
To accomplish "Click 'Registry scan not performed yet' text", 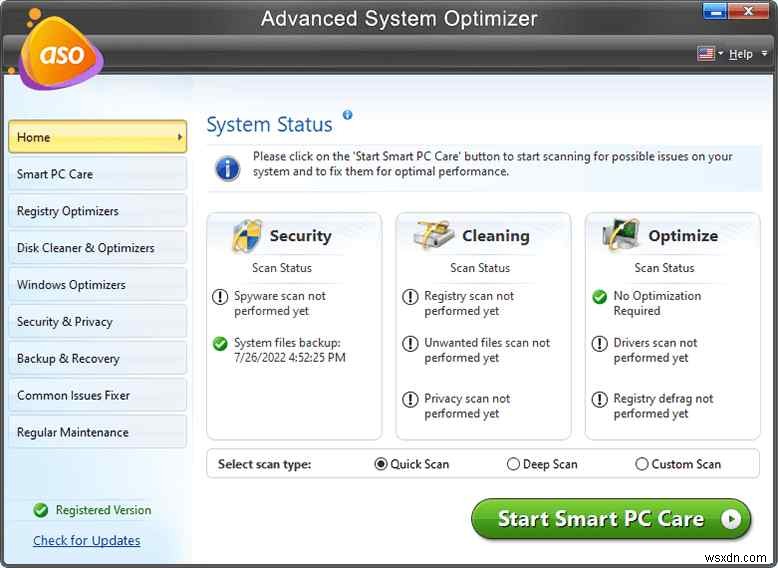I will (469, 303).
